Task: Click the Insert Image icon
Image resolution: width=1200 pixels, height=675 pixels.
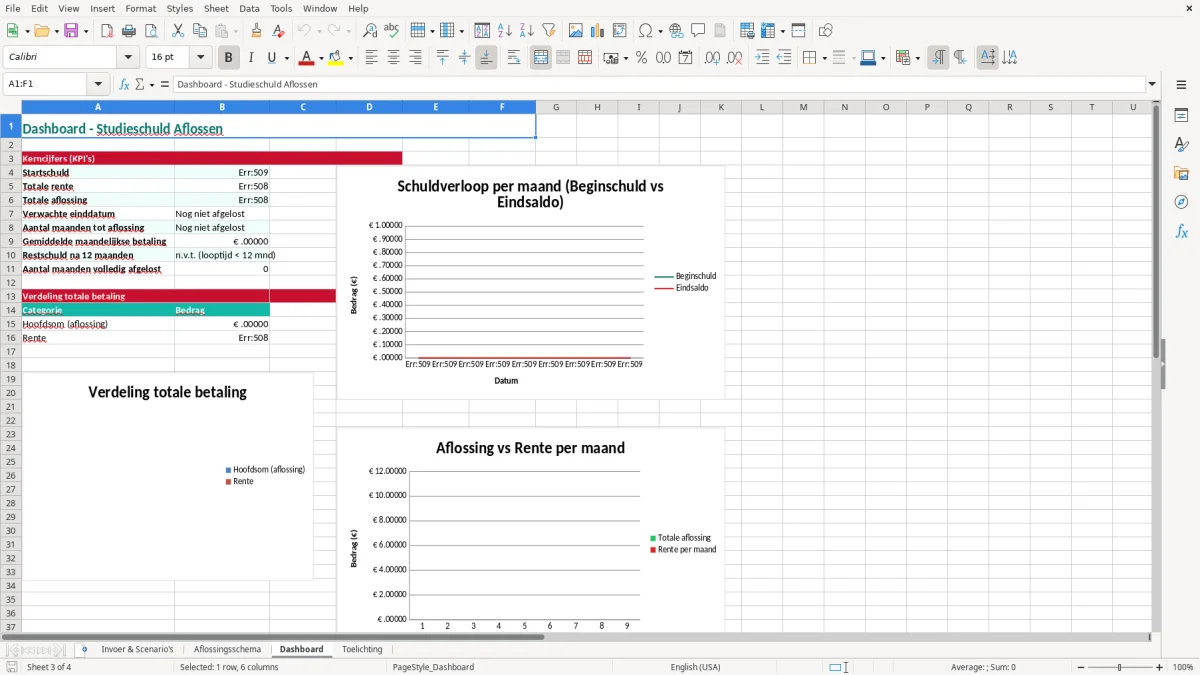Action: (x=576, y=31)
